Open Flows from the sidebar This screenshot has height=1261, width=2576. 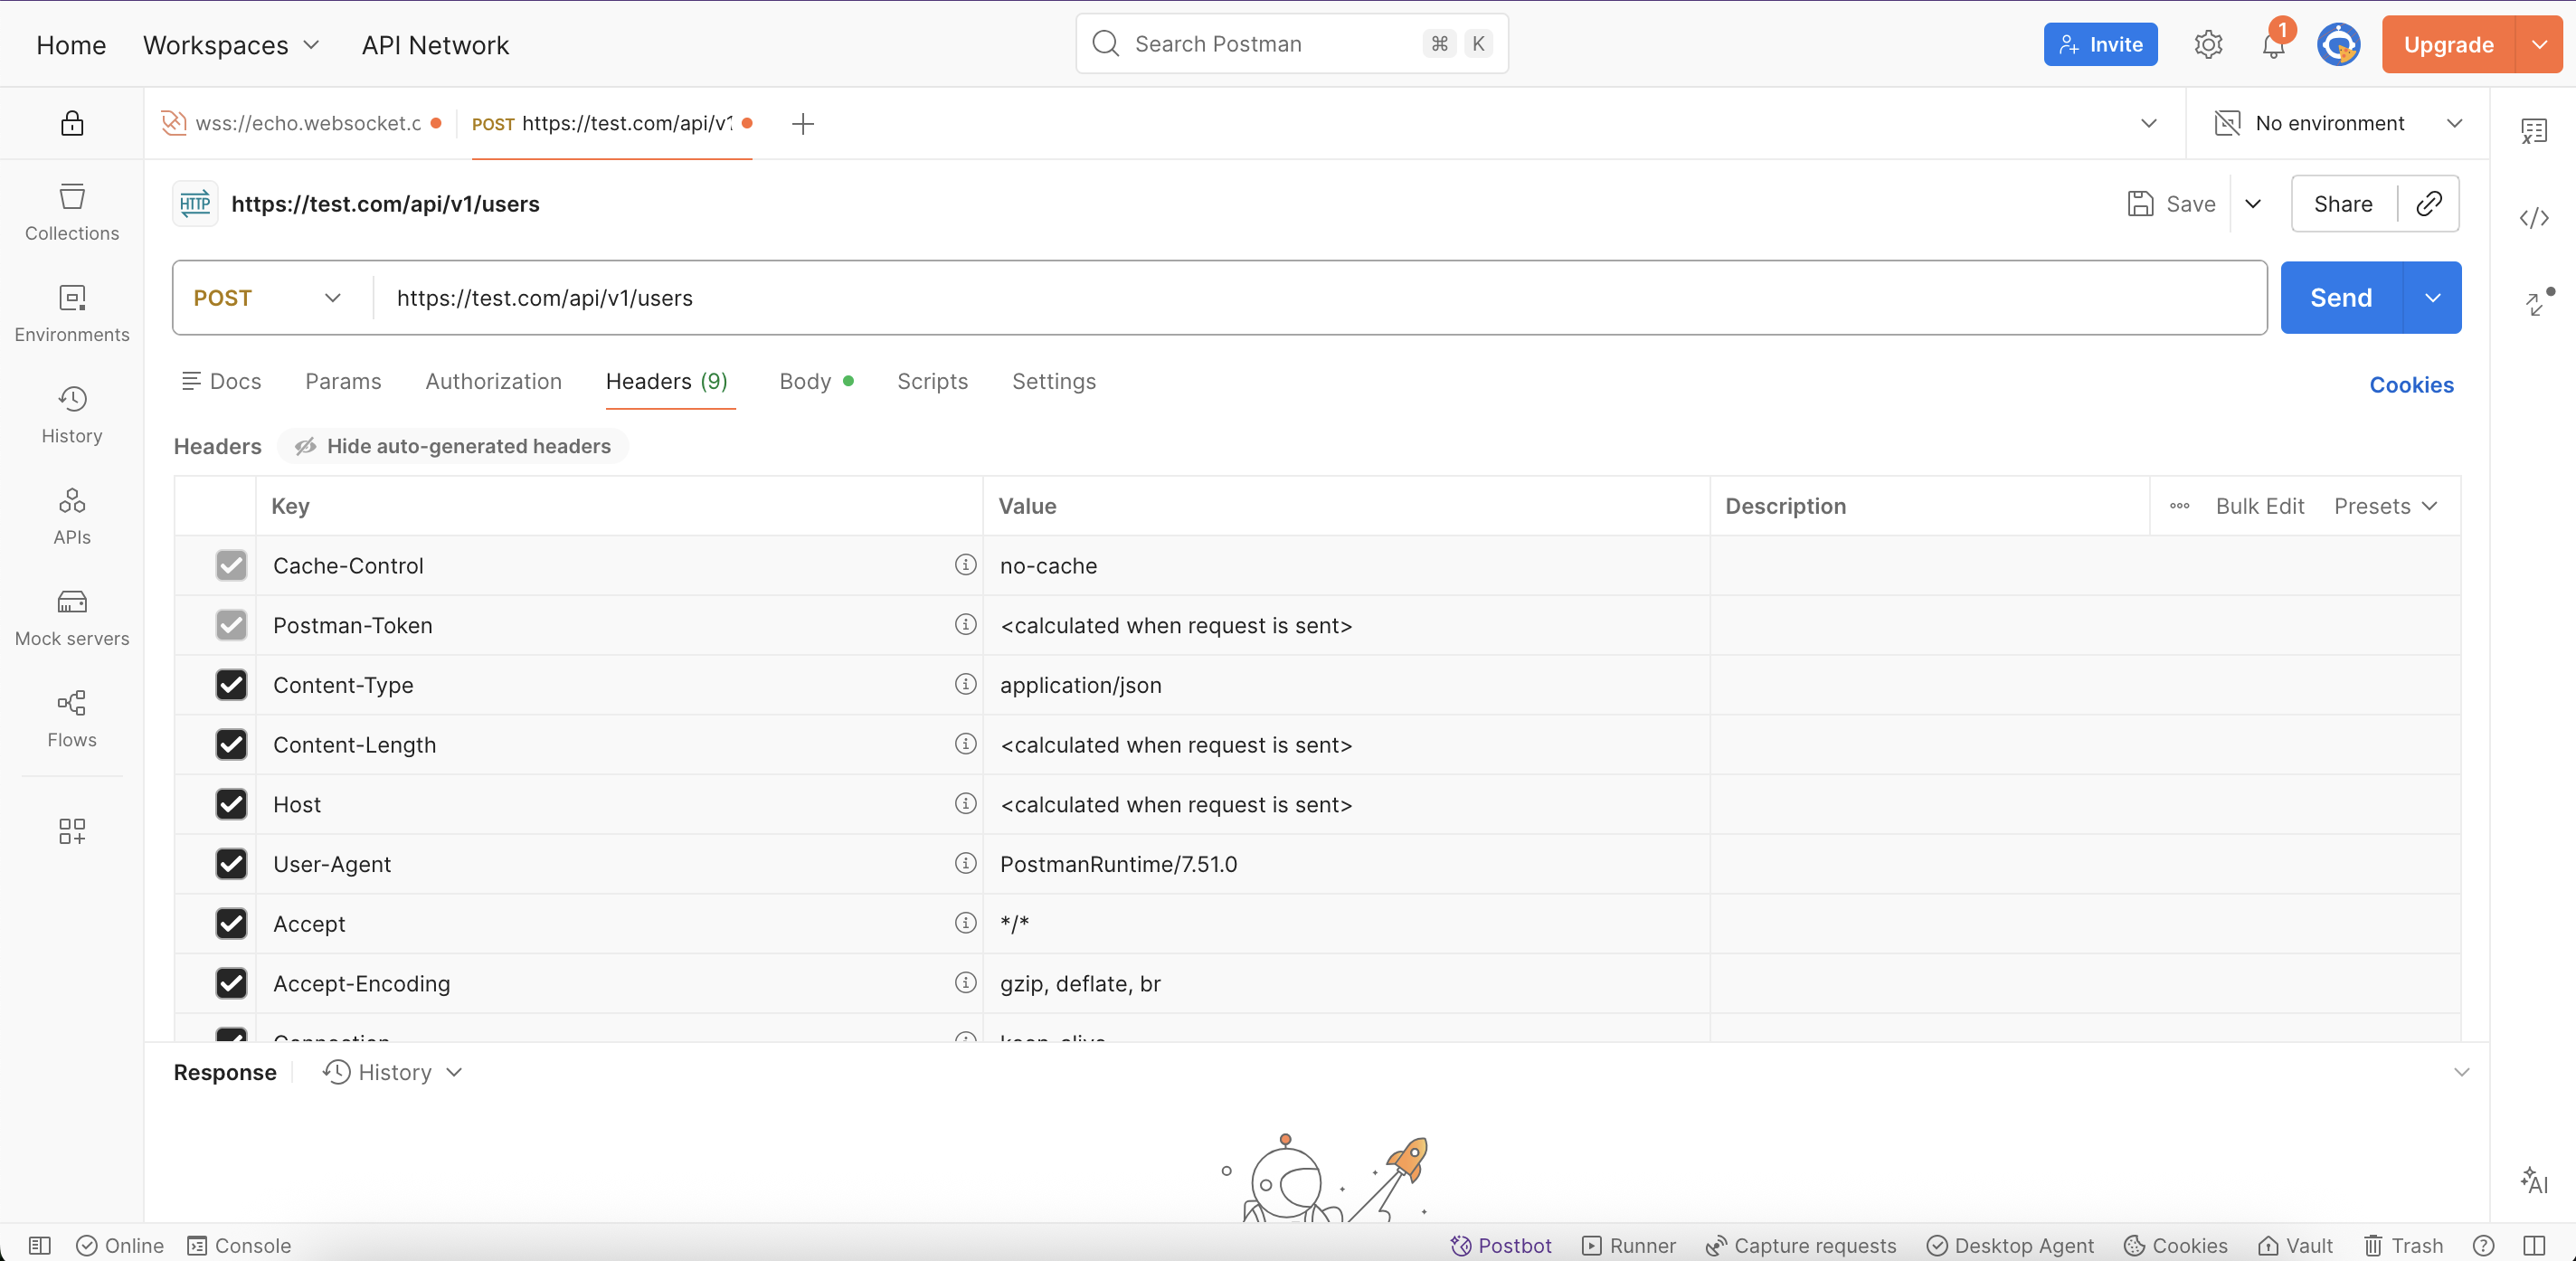tap(71, 718)
